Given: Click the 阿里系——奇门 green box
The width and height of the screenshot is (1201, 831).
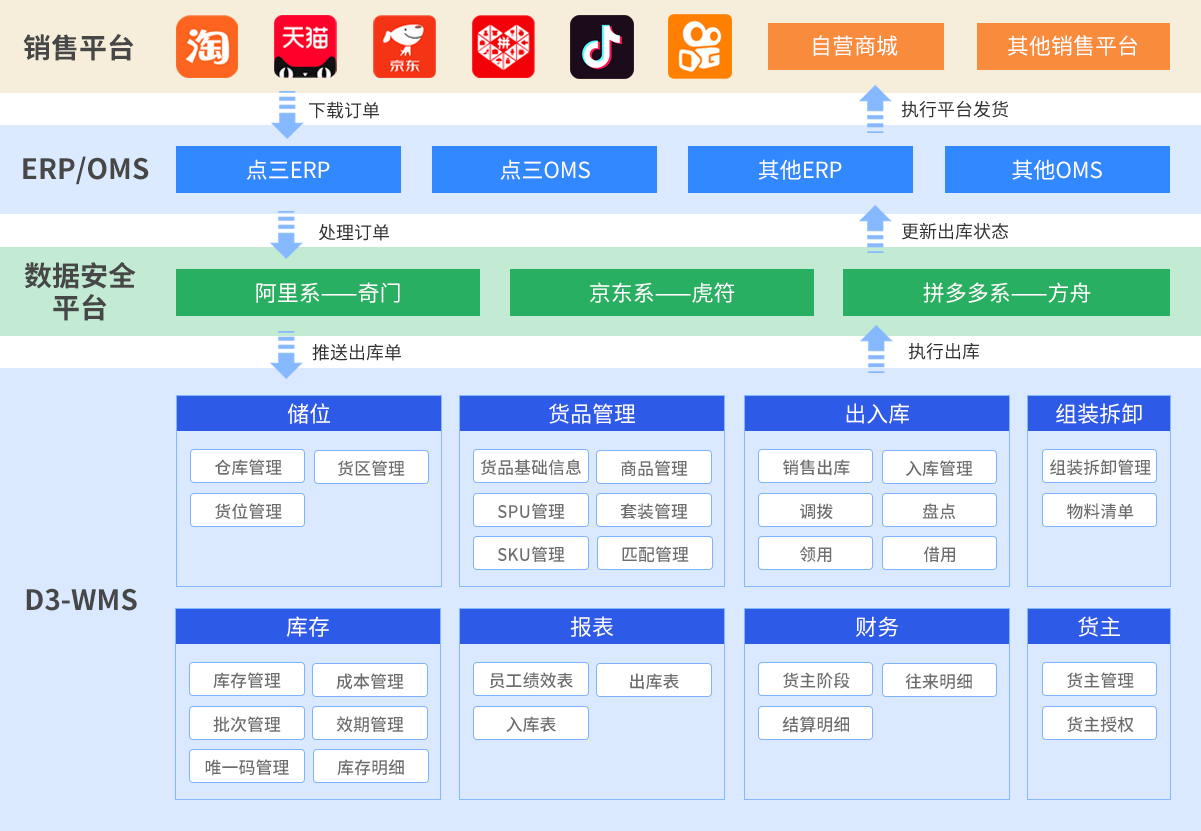Looking at the screenshot, I should 328,292.
